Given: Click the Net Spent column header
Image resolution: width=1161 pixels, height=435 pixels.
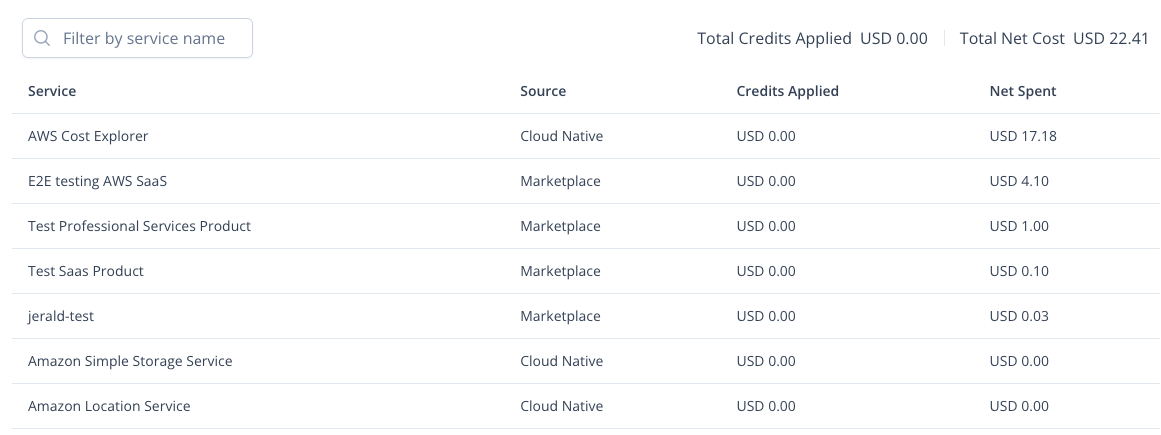Looking at the screenshot, I should click(x=1023, y=91).
